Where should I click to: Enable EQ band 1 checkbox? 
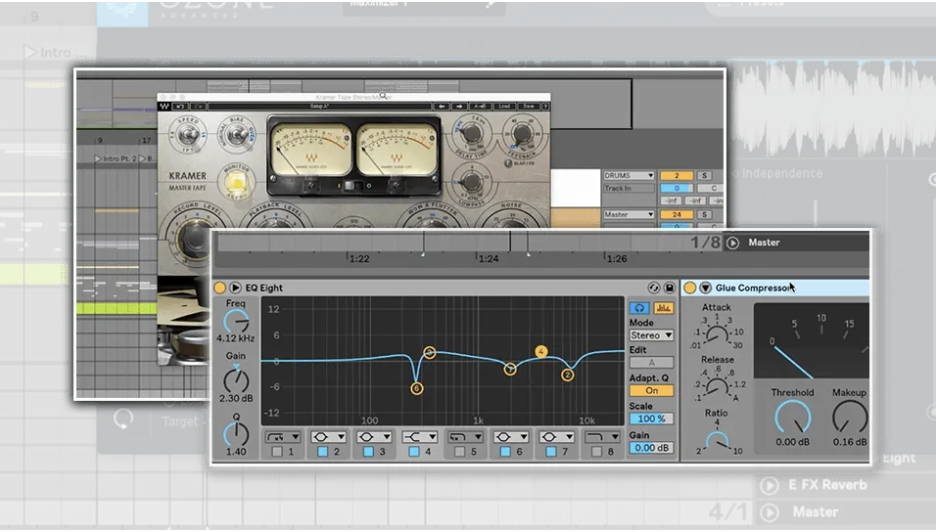point(277,452)
